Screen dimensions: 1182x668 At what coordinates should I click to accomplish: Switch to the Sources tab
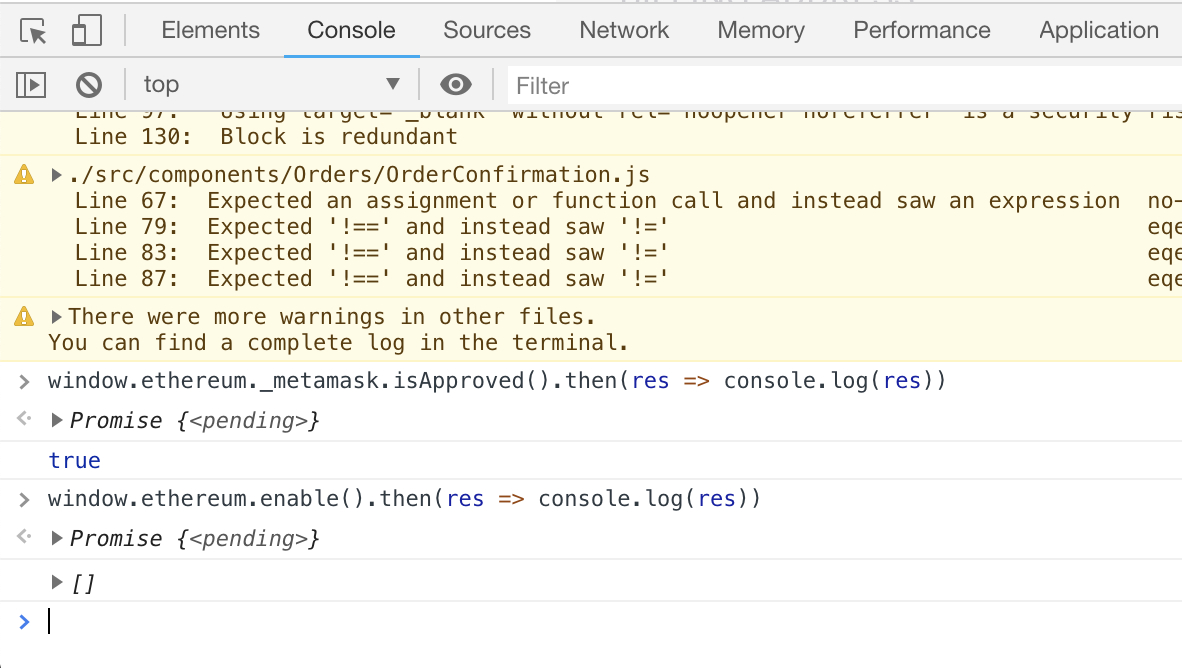coord(486,30)
